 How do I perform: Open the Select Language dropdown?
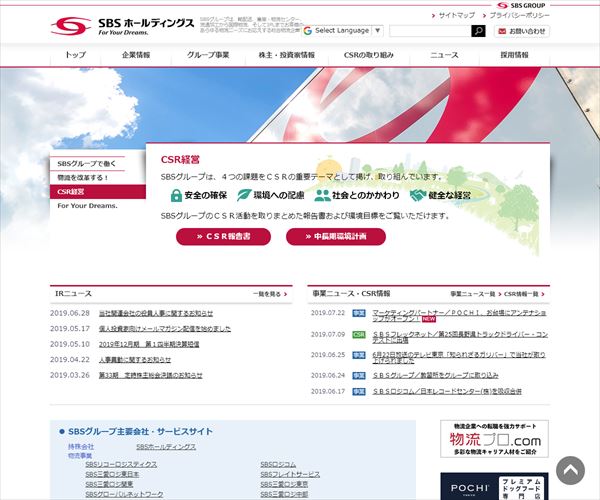point(342,31)
